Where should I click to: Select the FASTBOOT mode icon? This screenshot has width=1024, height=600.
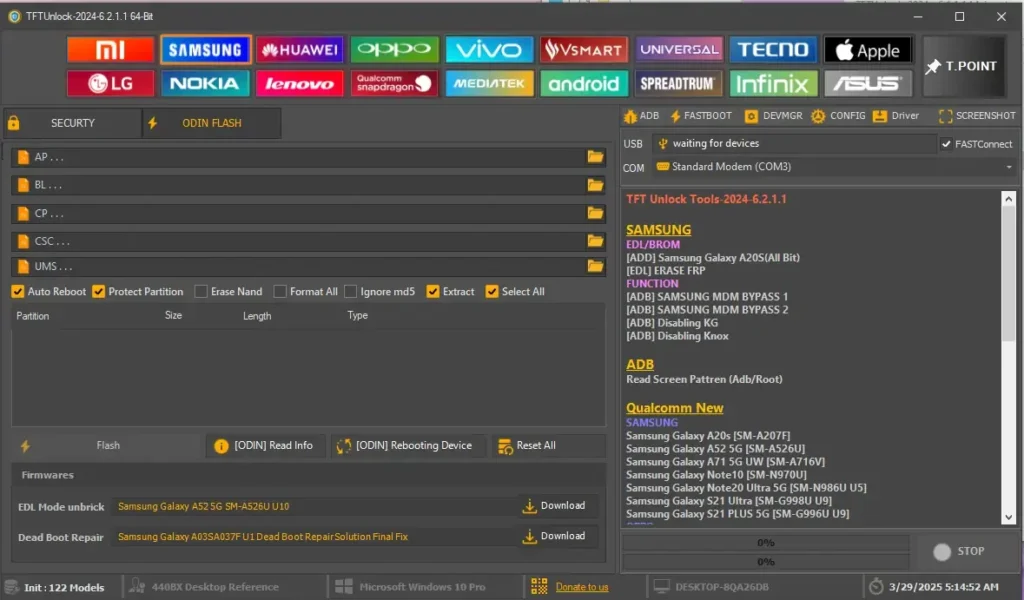(701, 115)
